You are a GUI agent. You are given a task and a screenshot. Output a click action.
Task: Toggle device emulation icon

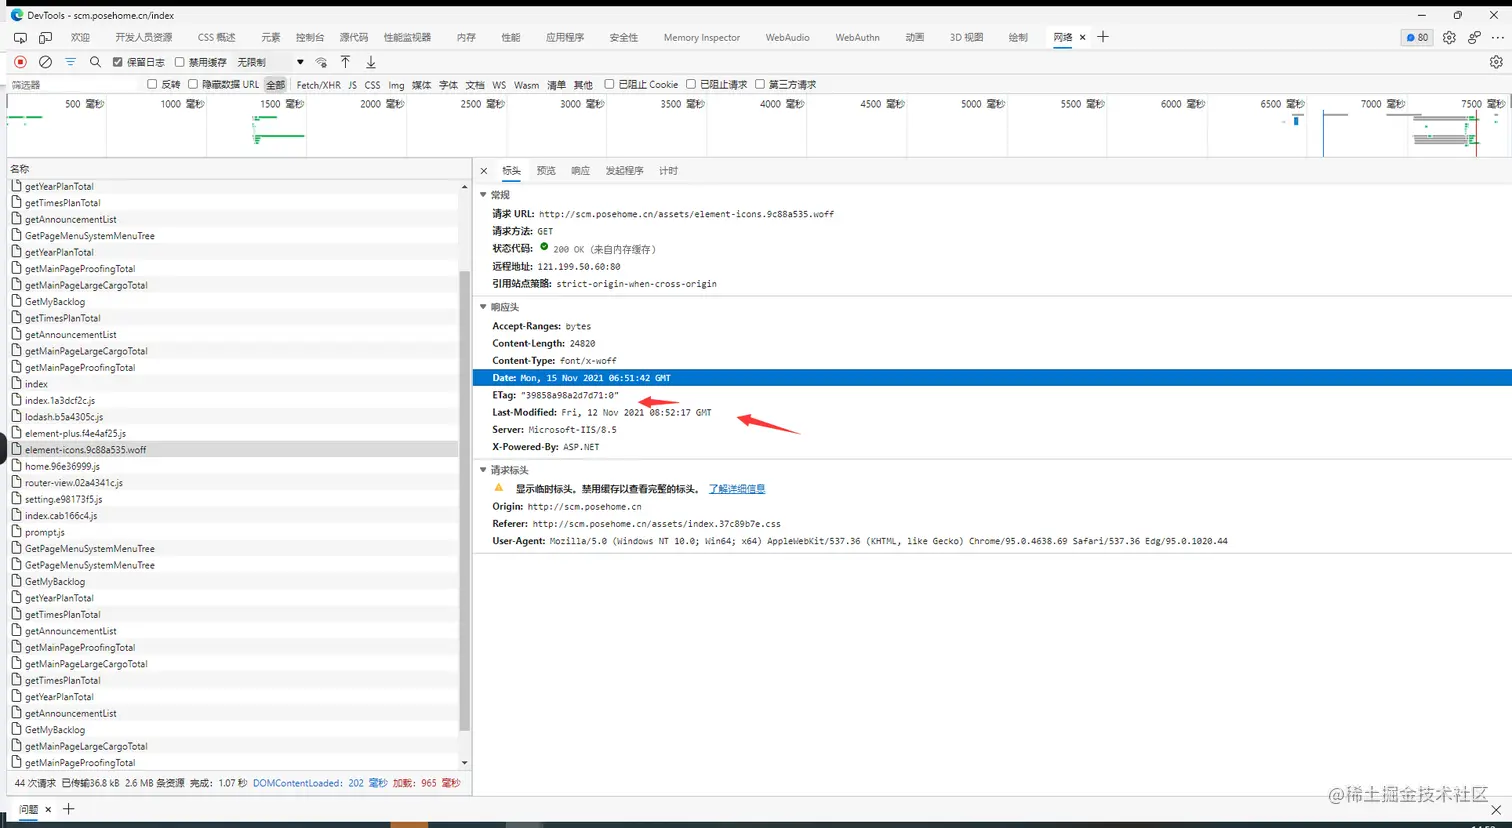pyautogui.click(x=45, y=37)
